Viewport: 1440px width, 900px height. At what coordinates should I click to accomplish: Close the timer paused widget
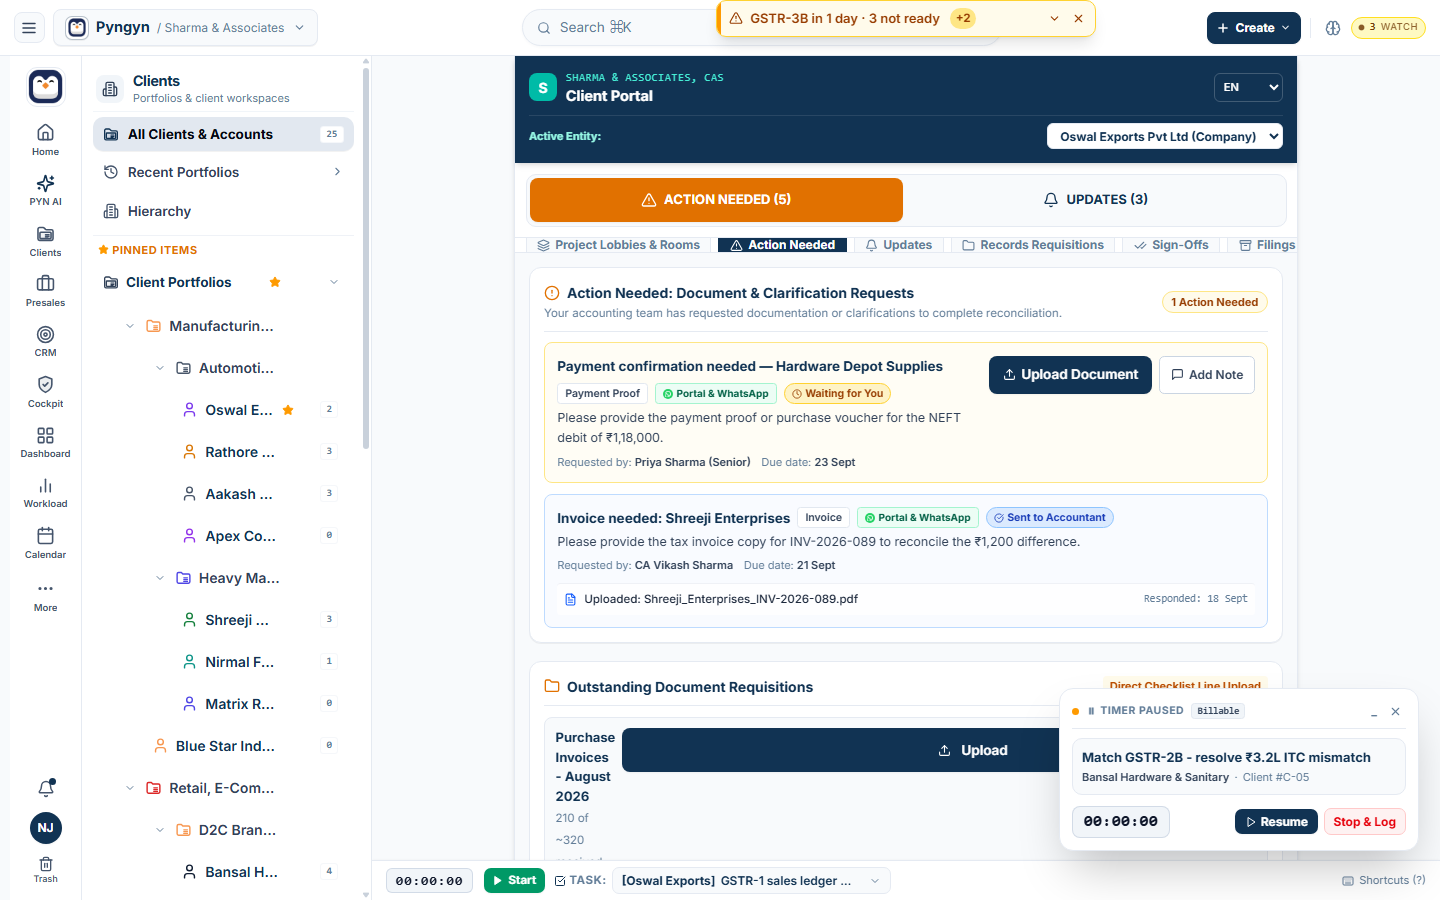(x=1395, y=711)
